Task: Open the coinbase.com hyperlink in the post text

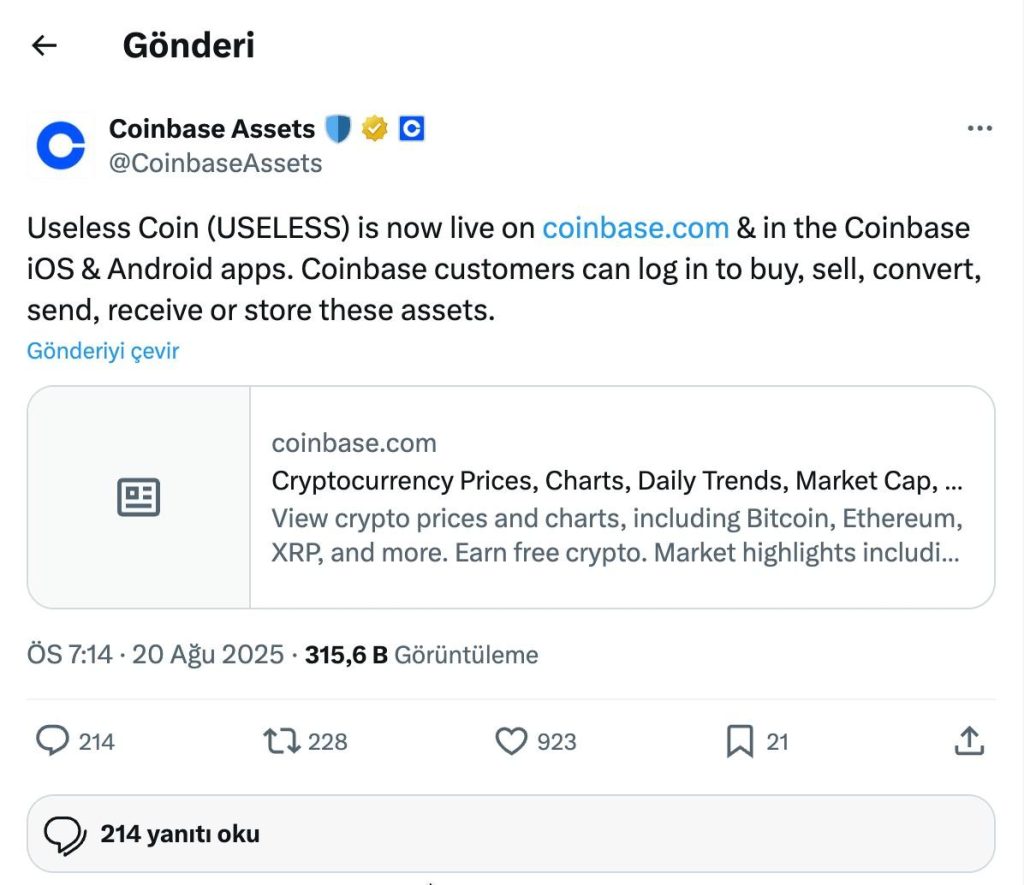Action: coord(635,228)
